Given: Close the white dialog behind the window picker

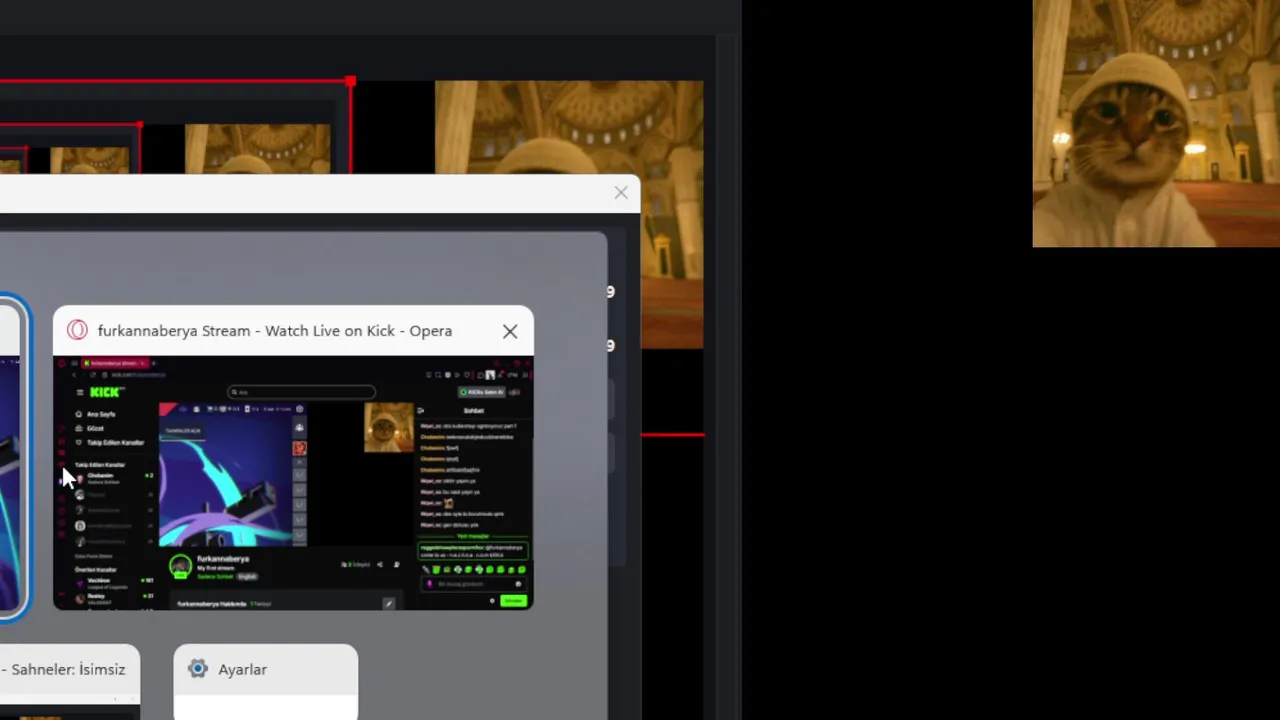Looking at the screenshot, I should coord(621,193).
